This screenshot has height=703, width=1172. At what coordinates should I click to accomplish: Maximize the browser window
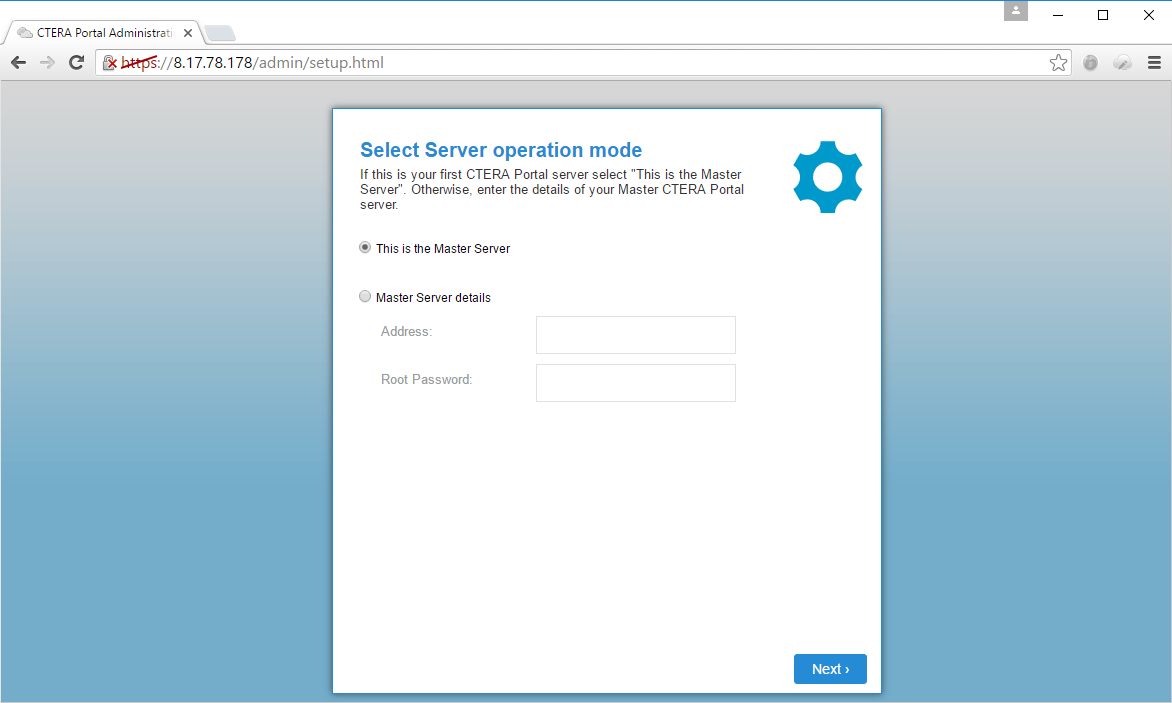[1102, 15]
